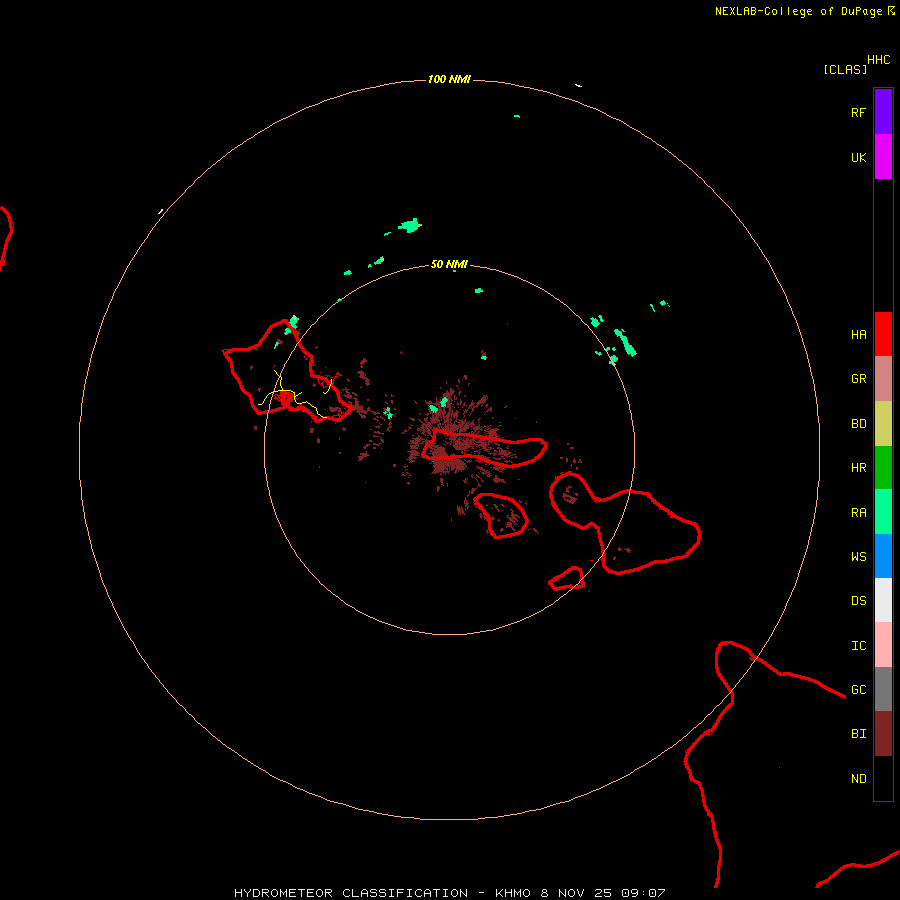The width and height of the screenshot is (900, 900).
Task: Click the IC pink legend swatch
Action: click(x=883, y=645)
